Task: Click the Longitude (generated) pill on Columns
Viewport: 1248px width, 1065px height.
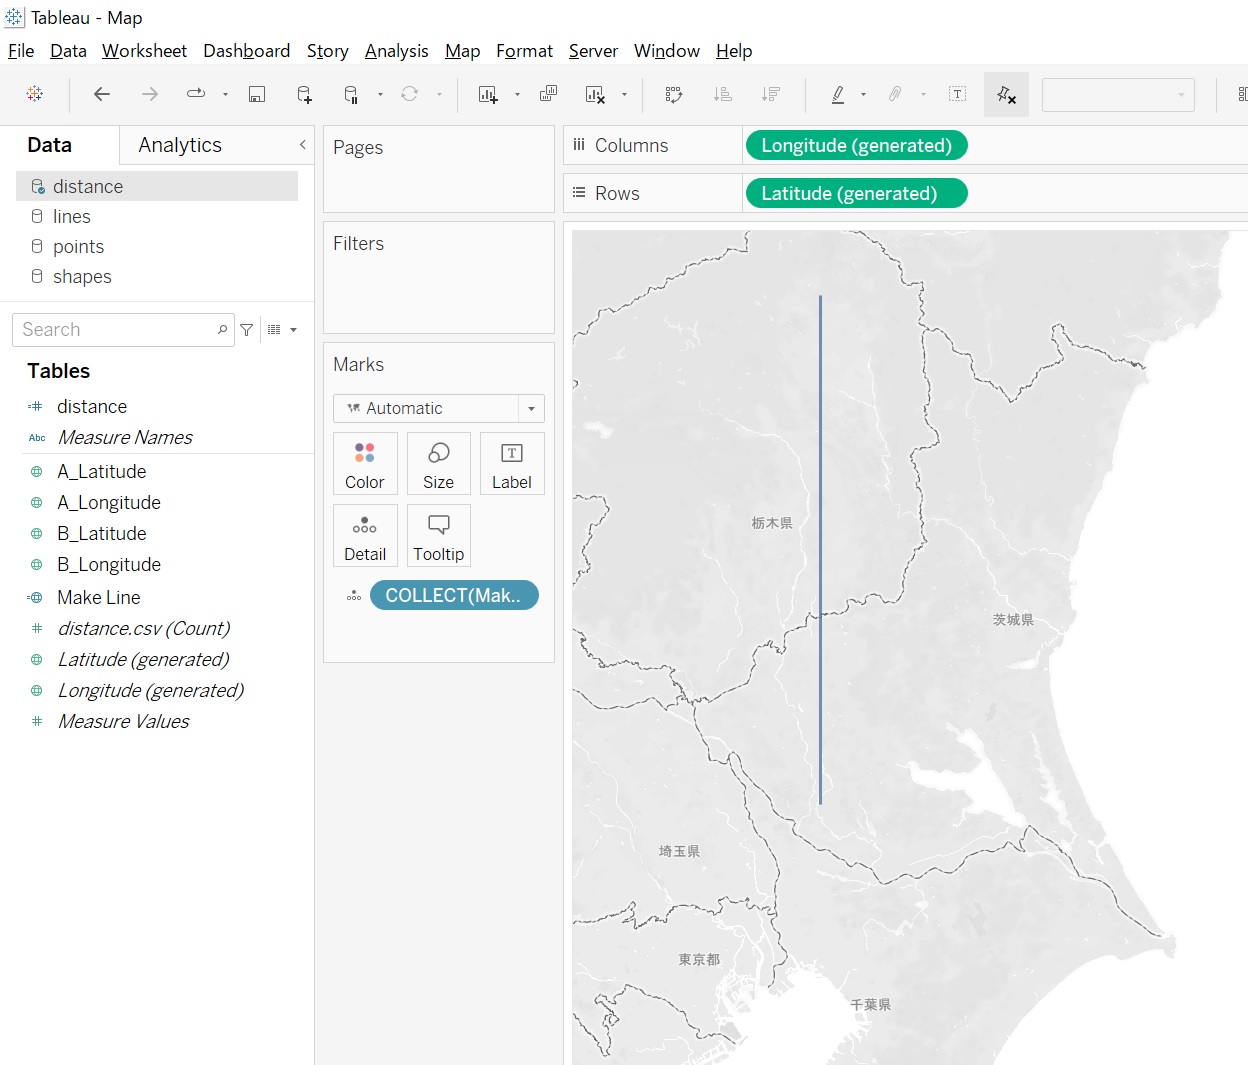Action: [x=856, y=145]
